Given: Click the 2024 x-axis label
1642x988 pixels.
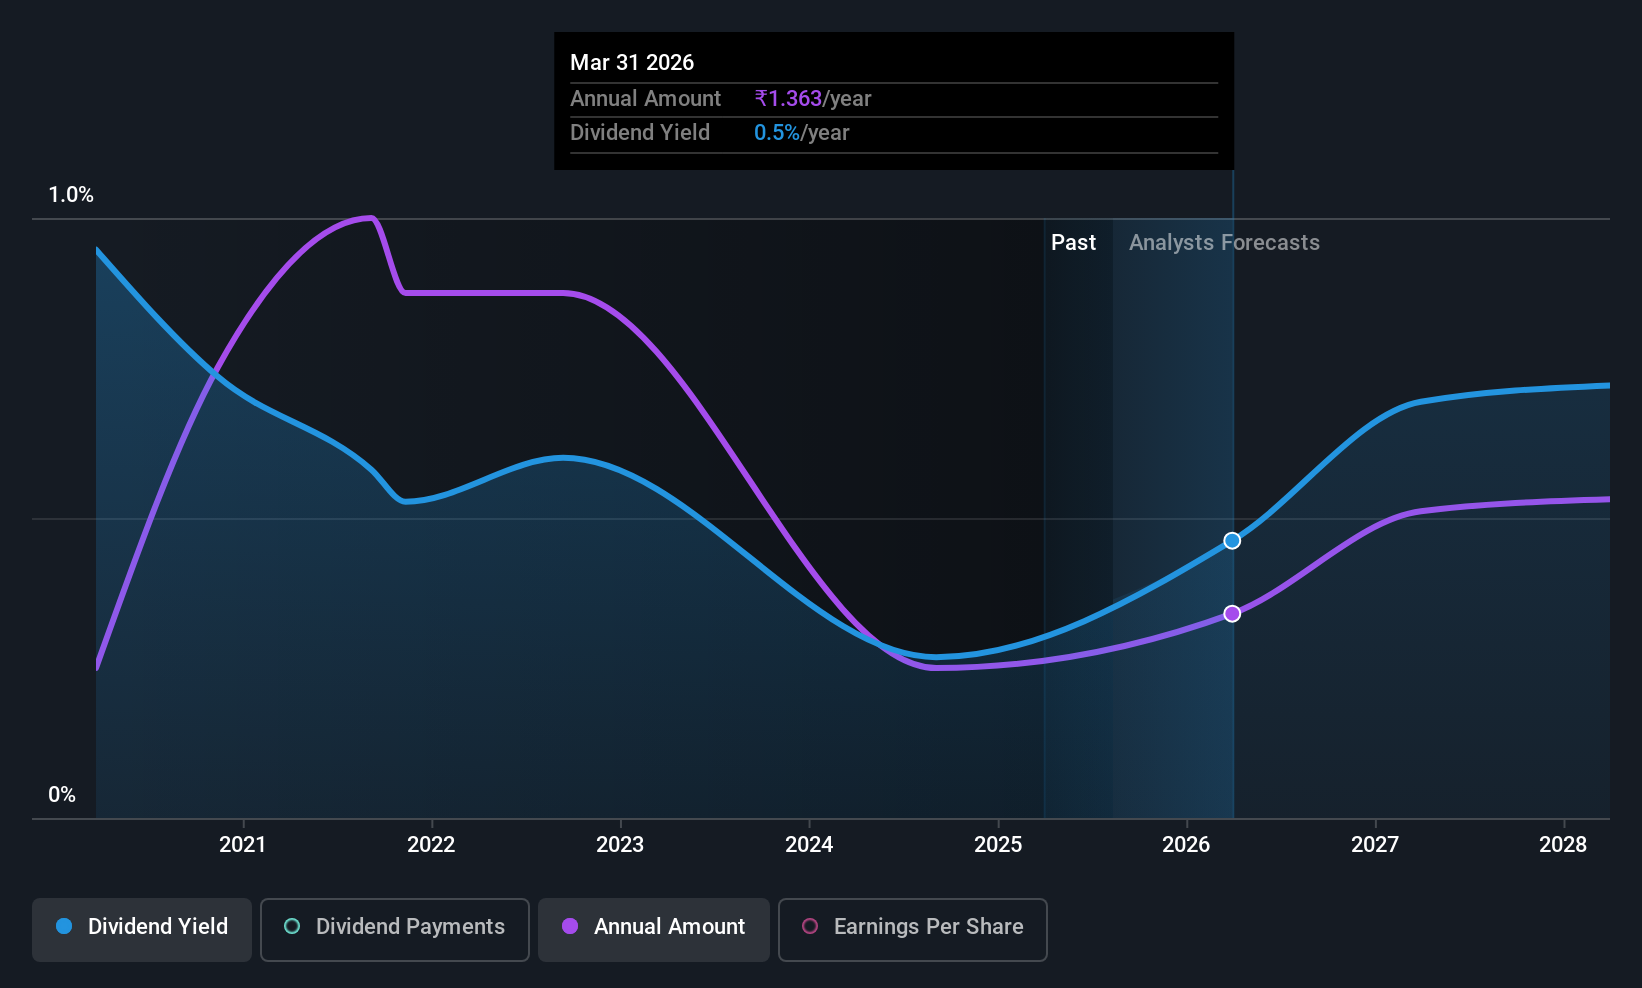Looking at the screenshot, I should point(809,845).
